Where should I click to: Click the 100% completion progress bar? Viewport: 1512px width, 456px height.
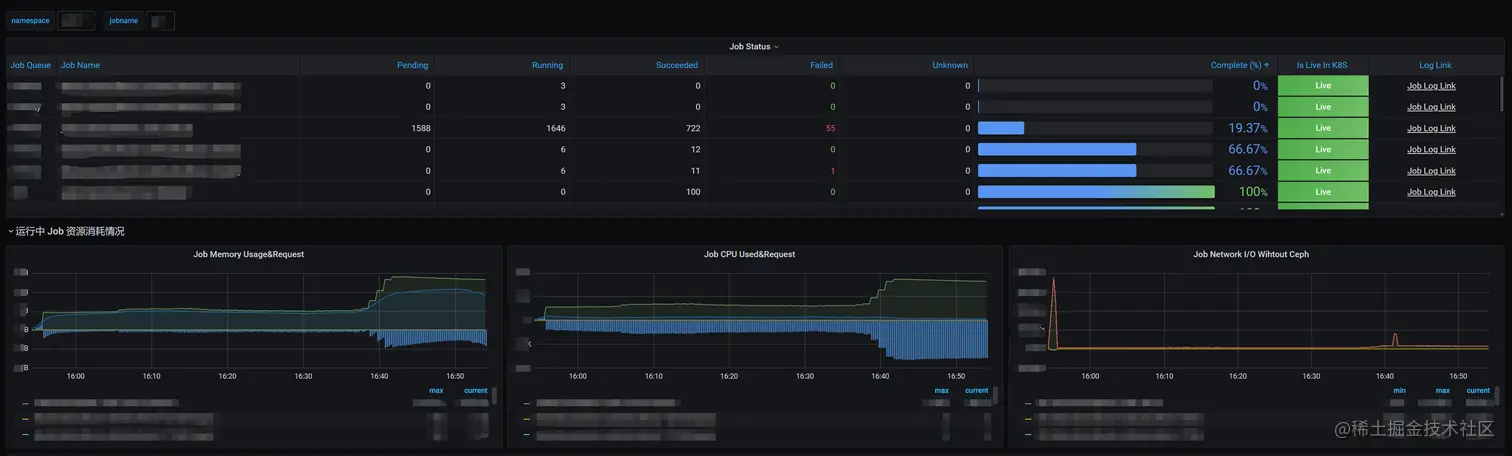tap(1096, 192)
